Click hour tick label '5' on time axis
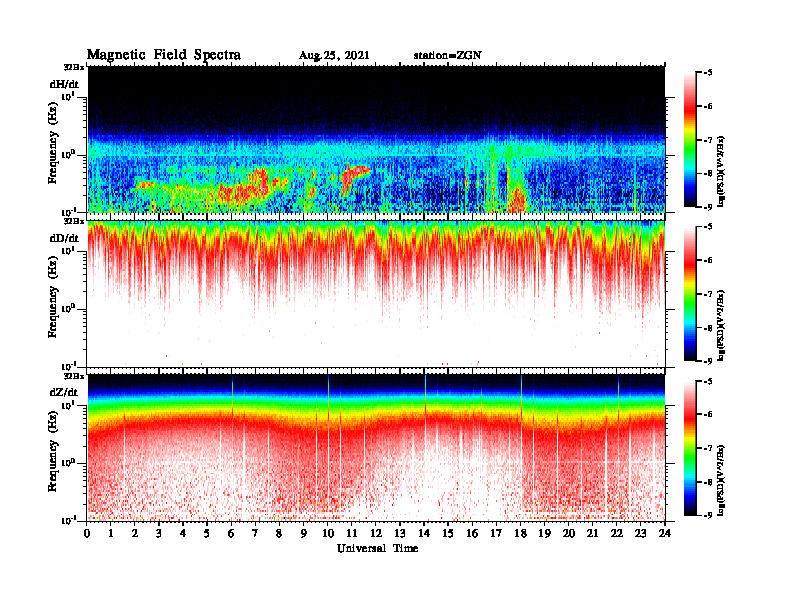 click(x=207, y=534)
